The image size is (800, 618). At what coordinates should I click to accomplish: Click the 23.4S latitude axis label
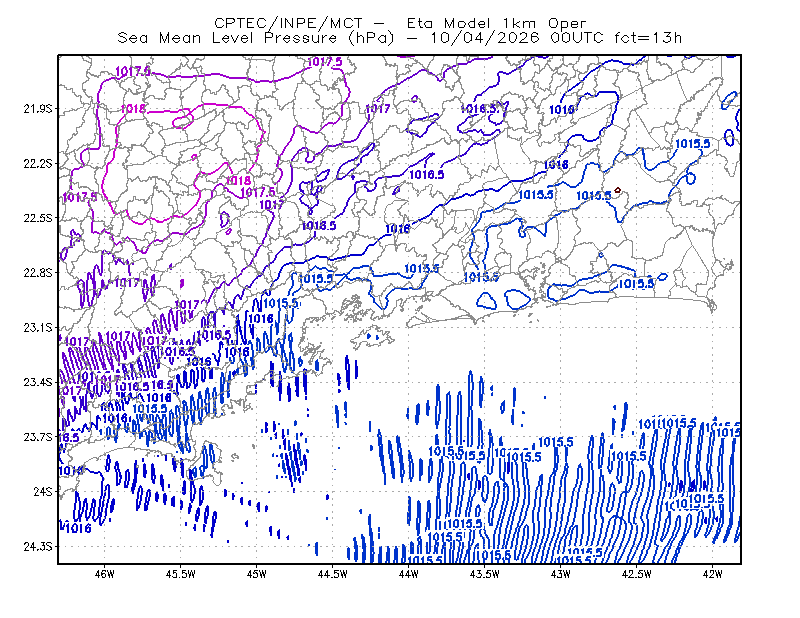[x=38, y=382]
